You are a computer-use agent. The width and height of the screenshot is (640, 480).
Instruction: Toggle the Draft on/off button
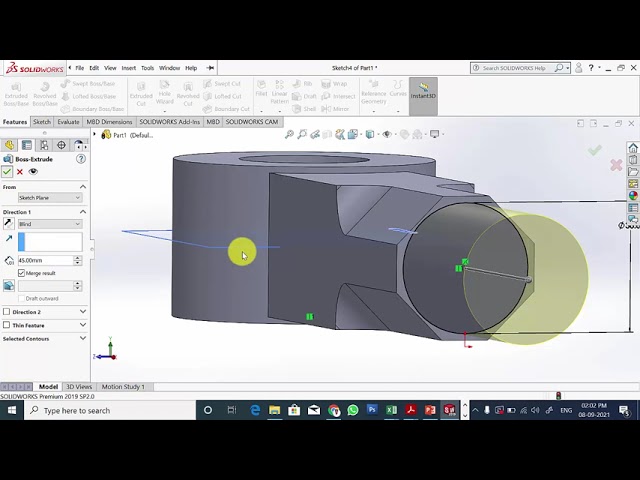[9, 286]
